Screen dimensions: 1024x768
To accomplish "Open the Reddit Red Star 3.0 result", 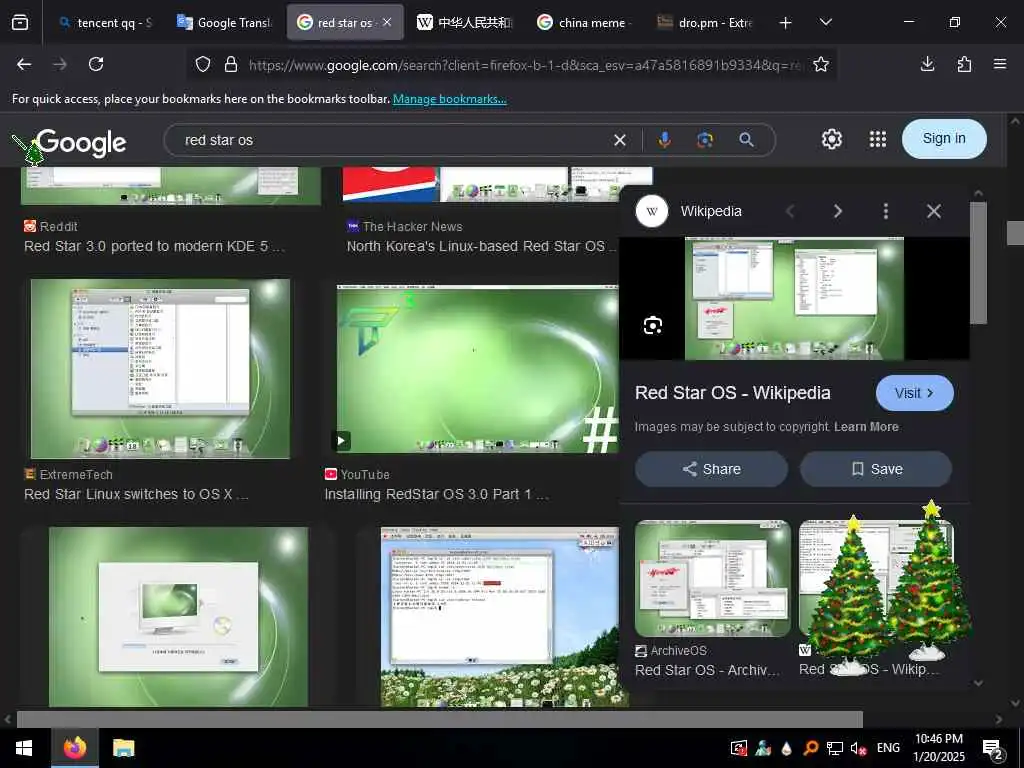I will click(154, 246).
